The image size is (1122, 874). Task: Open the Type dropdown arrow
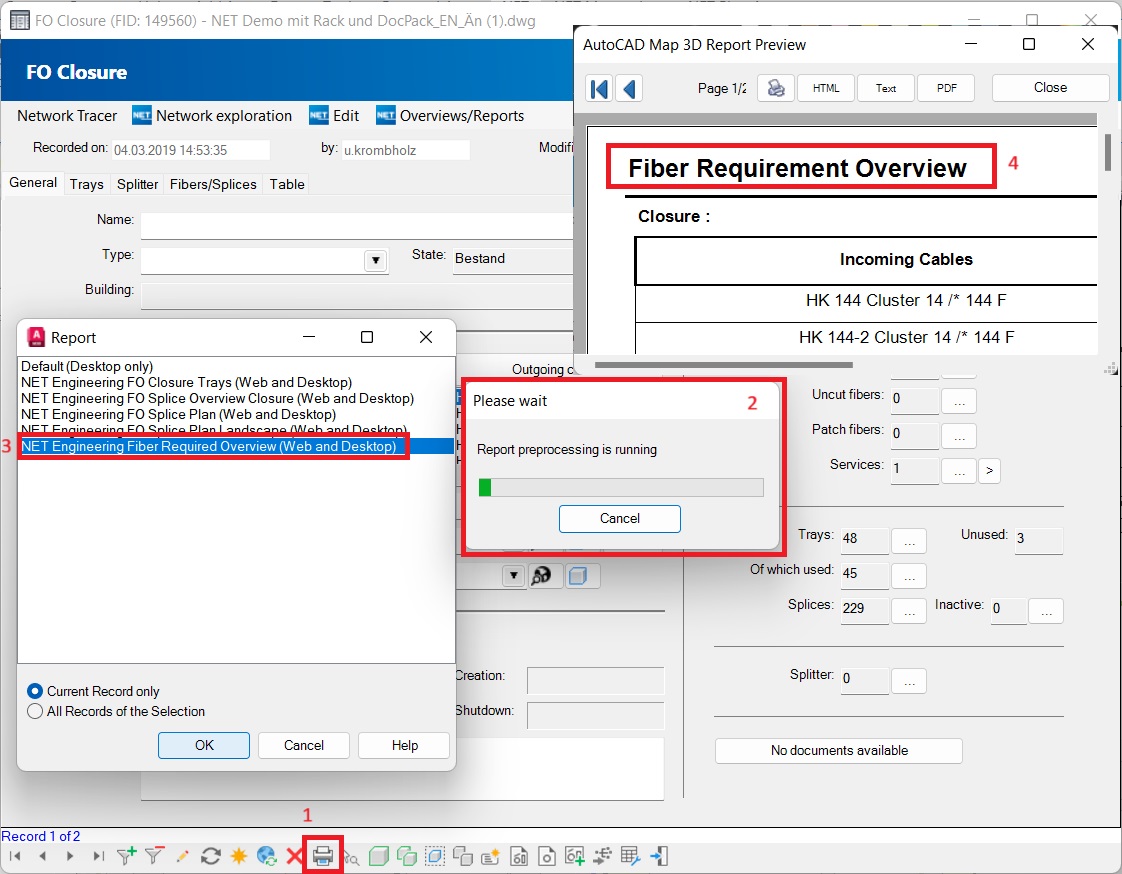click(x=376, y=261)
